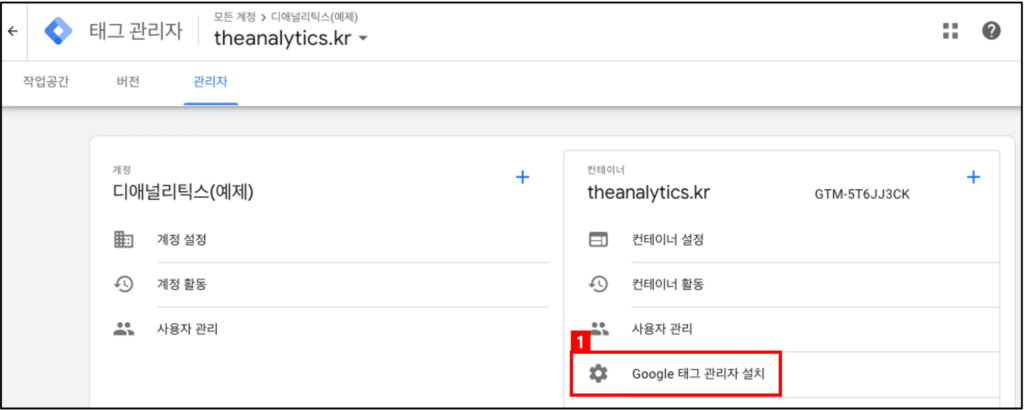The width and height of the screenshot is (1024, 410).
Task: Click the 컨테이너 설정 window icon
Action: (x=598, y=240)
